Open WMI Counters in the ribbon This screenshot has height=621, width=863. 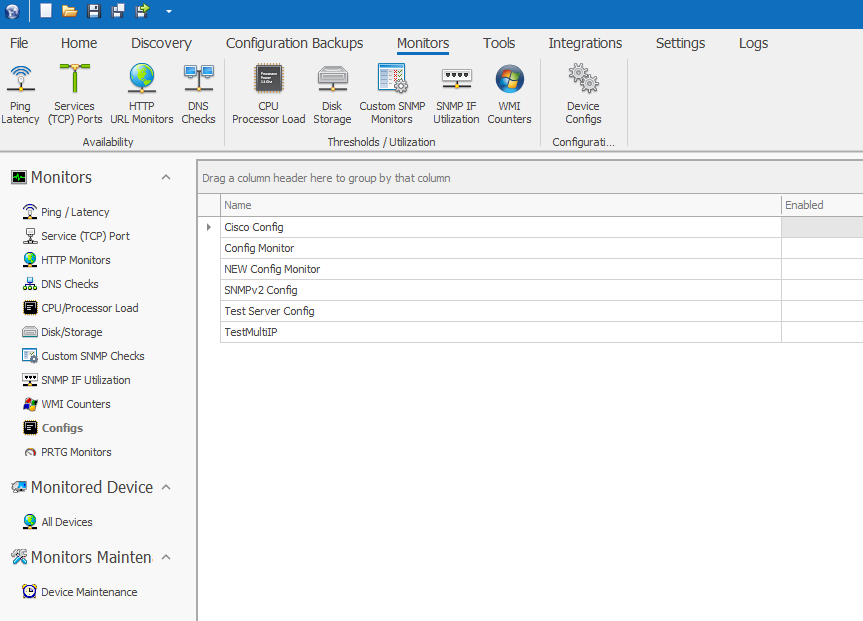pyautogui.click(x=510, y=94)
